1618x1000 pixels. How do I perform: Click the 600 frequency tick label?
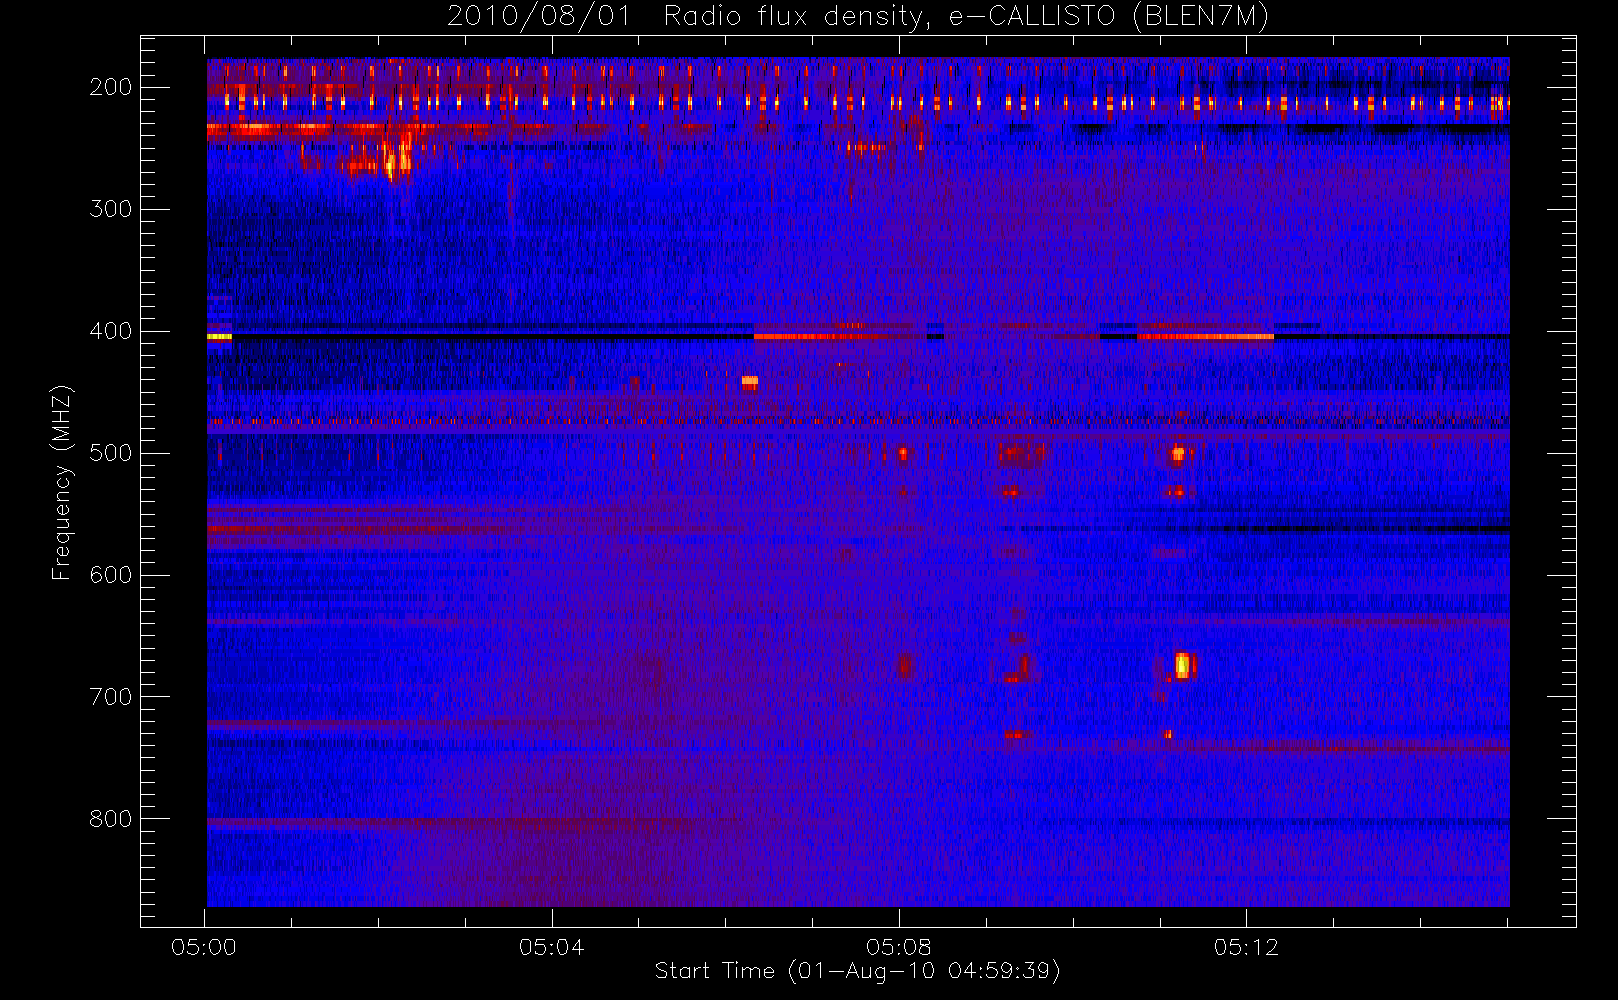111,575
